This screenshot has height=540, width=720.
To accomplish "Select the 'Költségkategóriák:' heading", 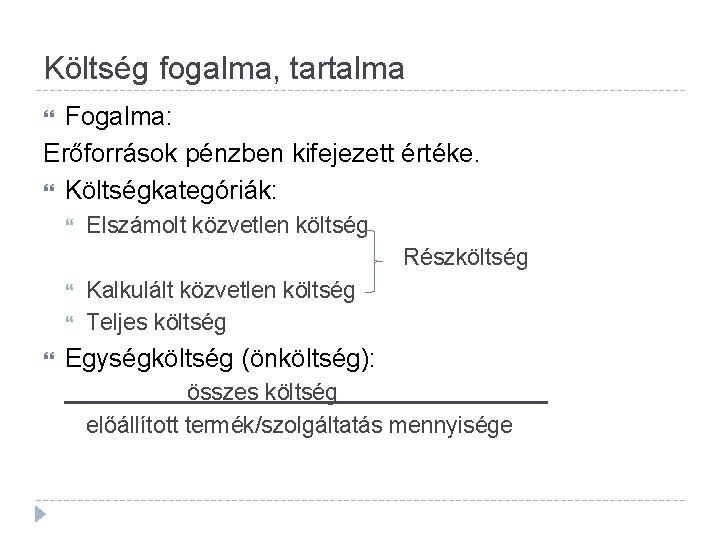I will (x=171, y=191).
